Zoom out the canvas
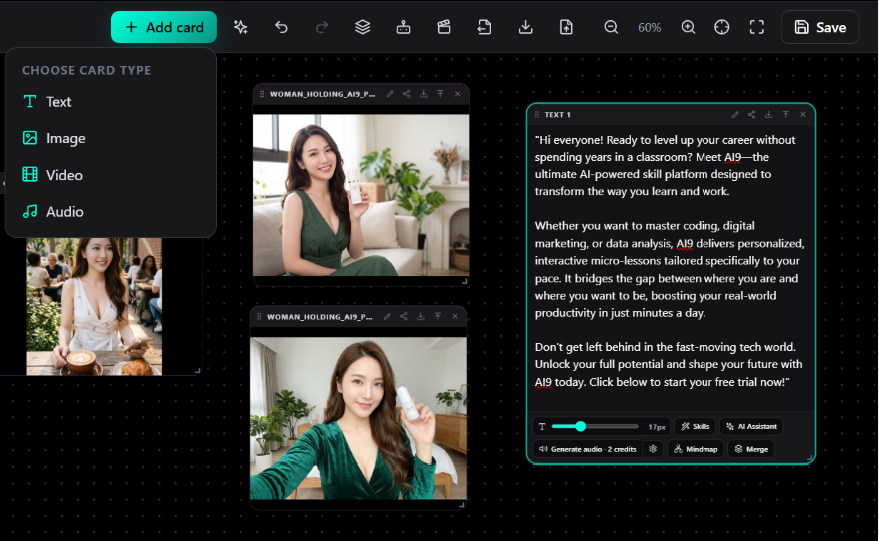Image resolution: width=879 pixels, height=541 pixels. click(x=611, y=27)
